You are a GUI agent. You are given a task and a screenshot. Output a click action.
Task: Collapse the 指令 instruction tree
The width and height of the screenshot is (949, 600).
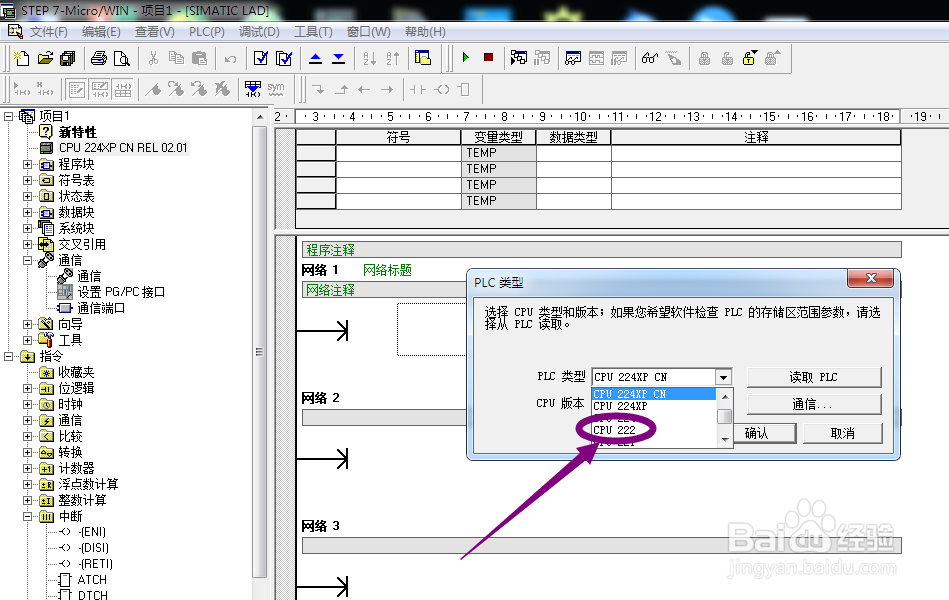click(8, 356)
